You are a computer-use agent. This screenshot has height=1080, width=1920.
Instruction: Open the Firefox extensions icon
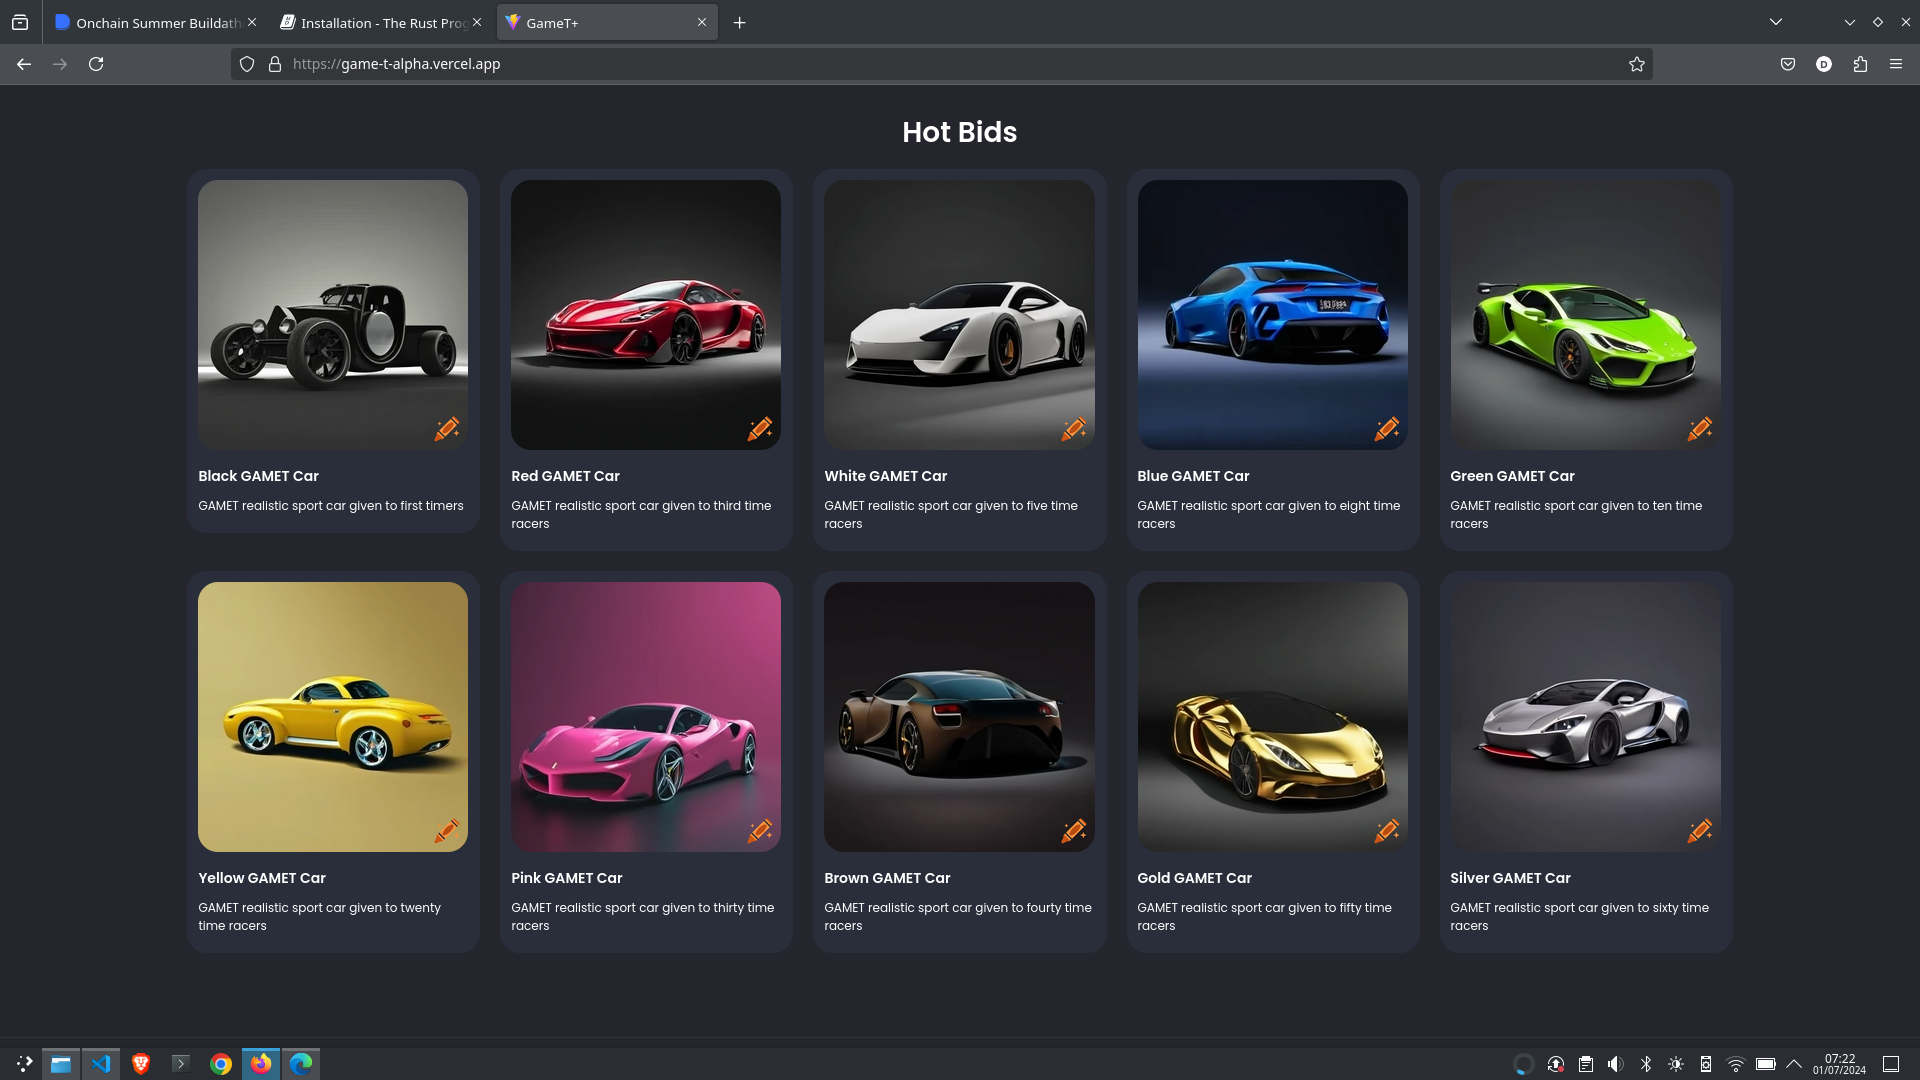[x=1860, y=64]
